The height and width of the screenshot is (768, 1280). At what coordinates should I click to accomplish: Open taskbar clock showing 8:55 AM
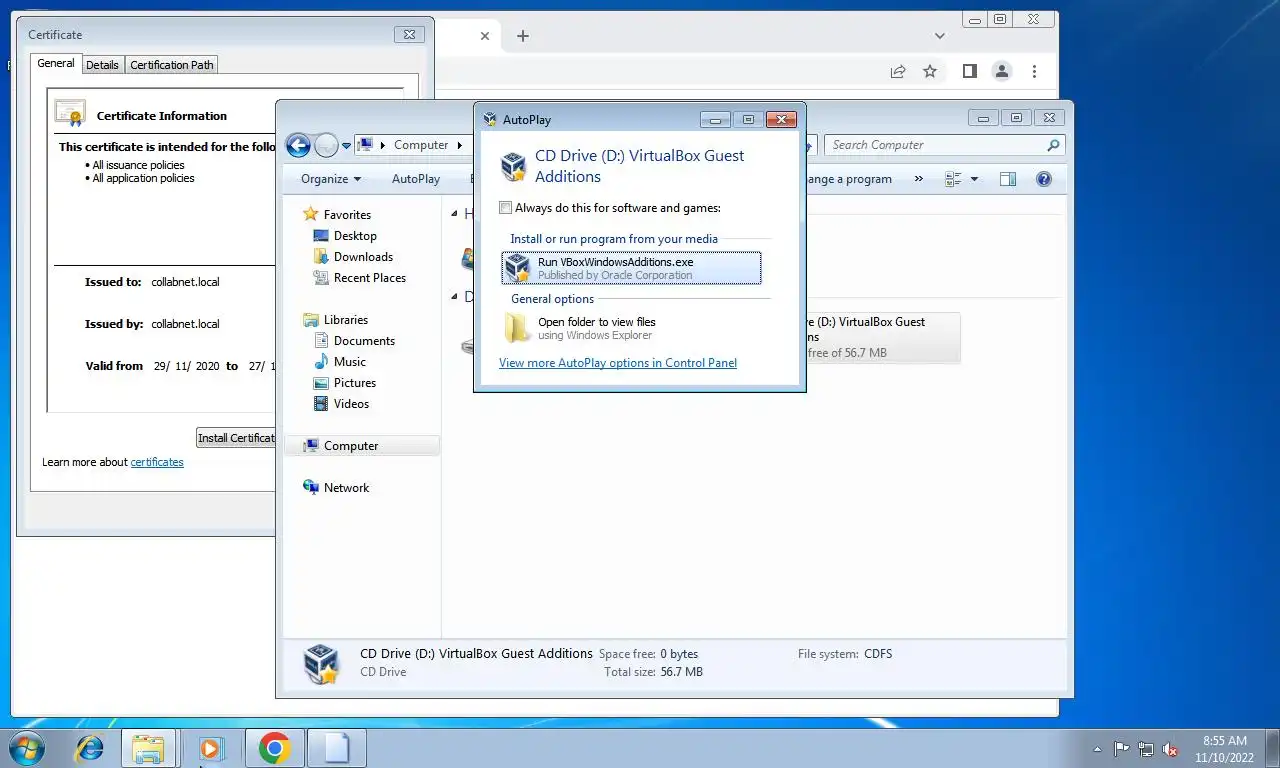click(x=1224, y=749)
